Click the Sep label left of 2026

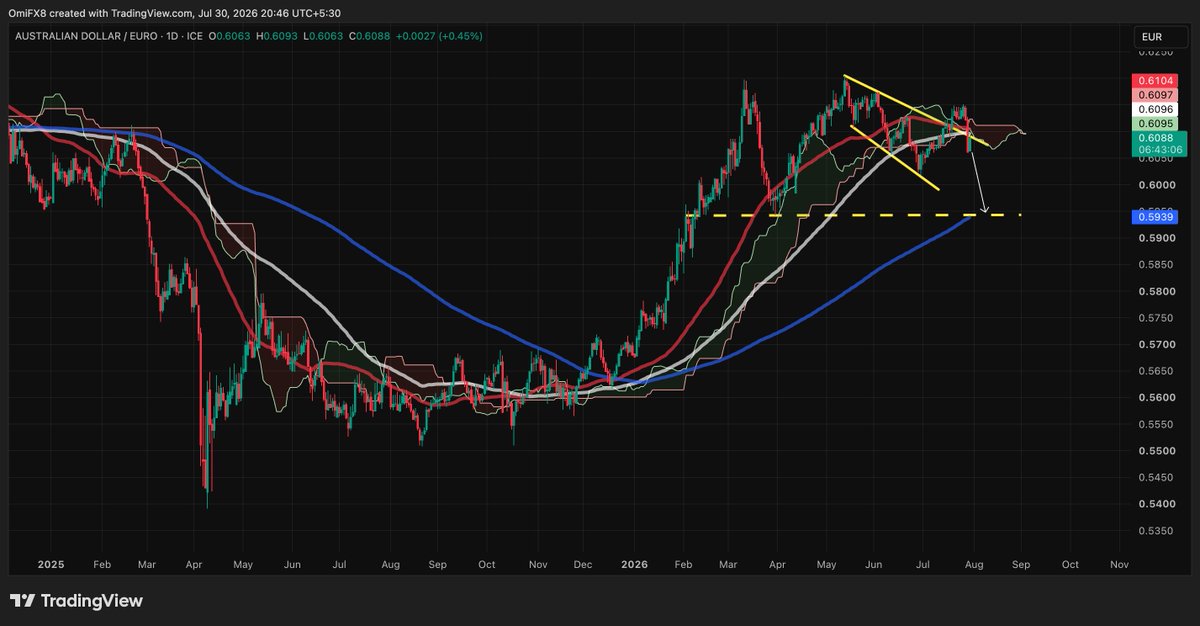[437, 564]
